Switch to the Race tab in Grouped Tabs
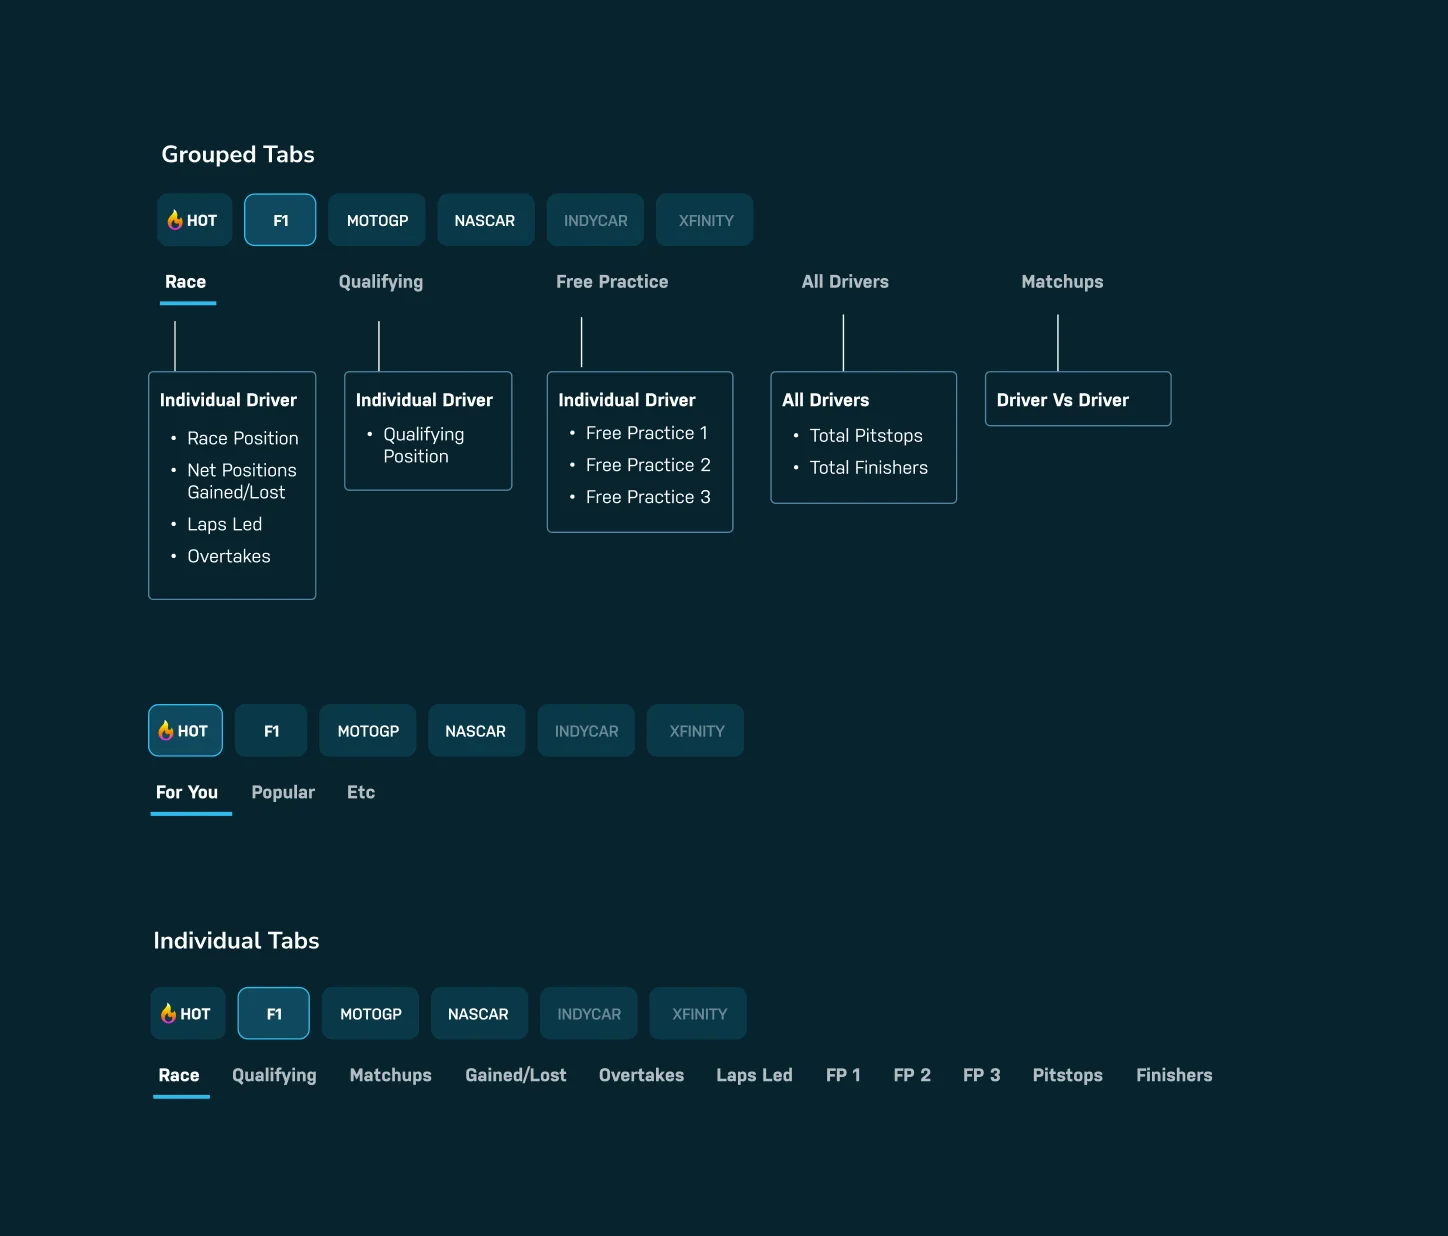Viewport: 1448px width, 1236px height. click(x=186, y=281)
